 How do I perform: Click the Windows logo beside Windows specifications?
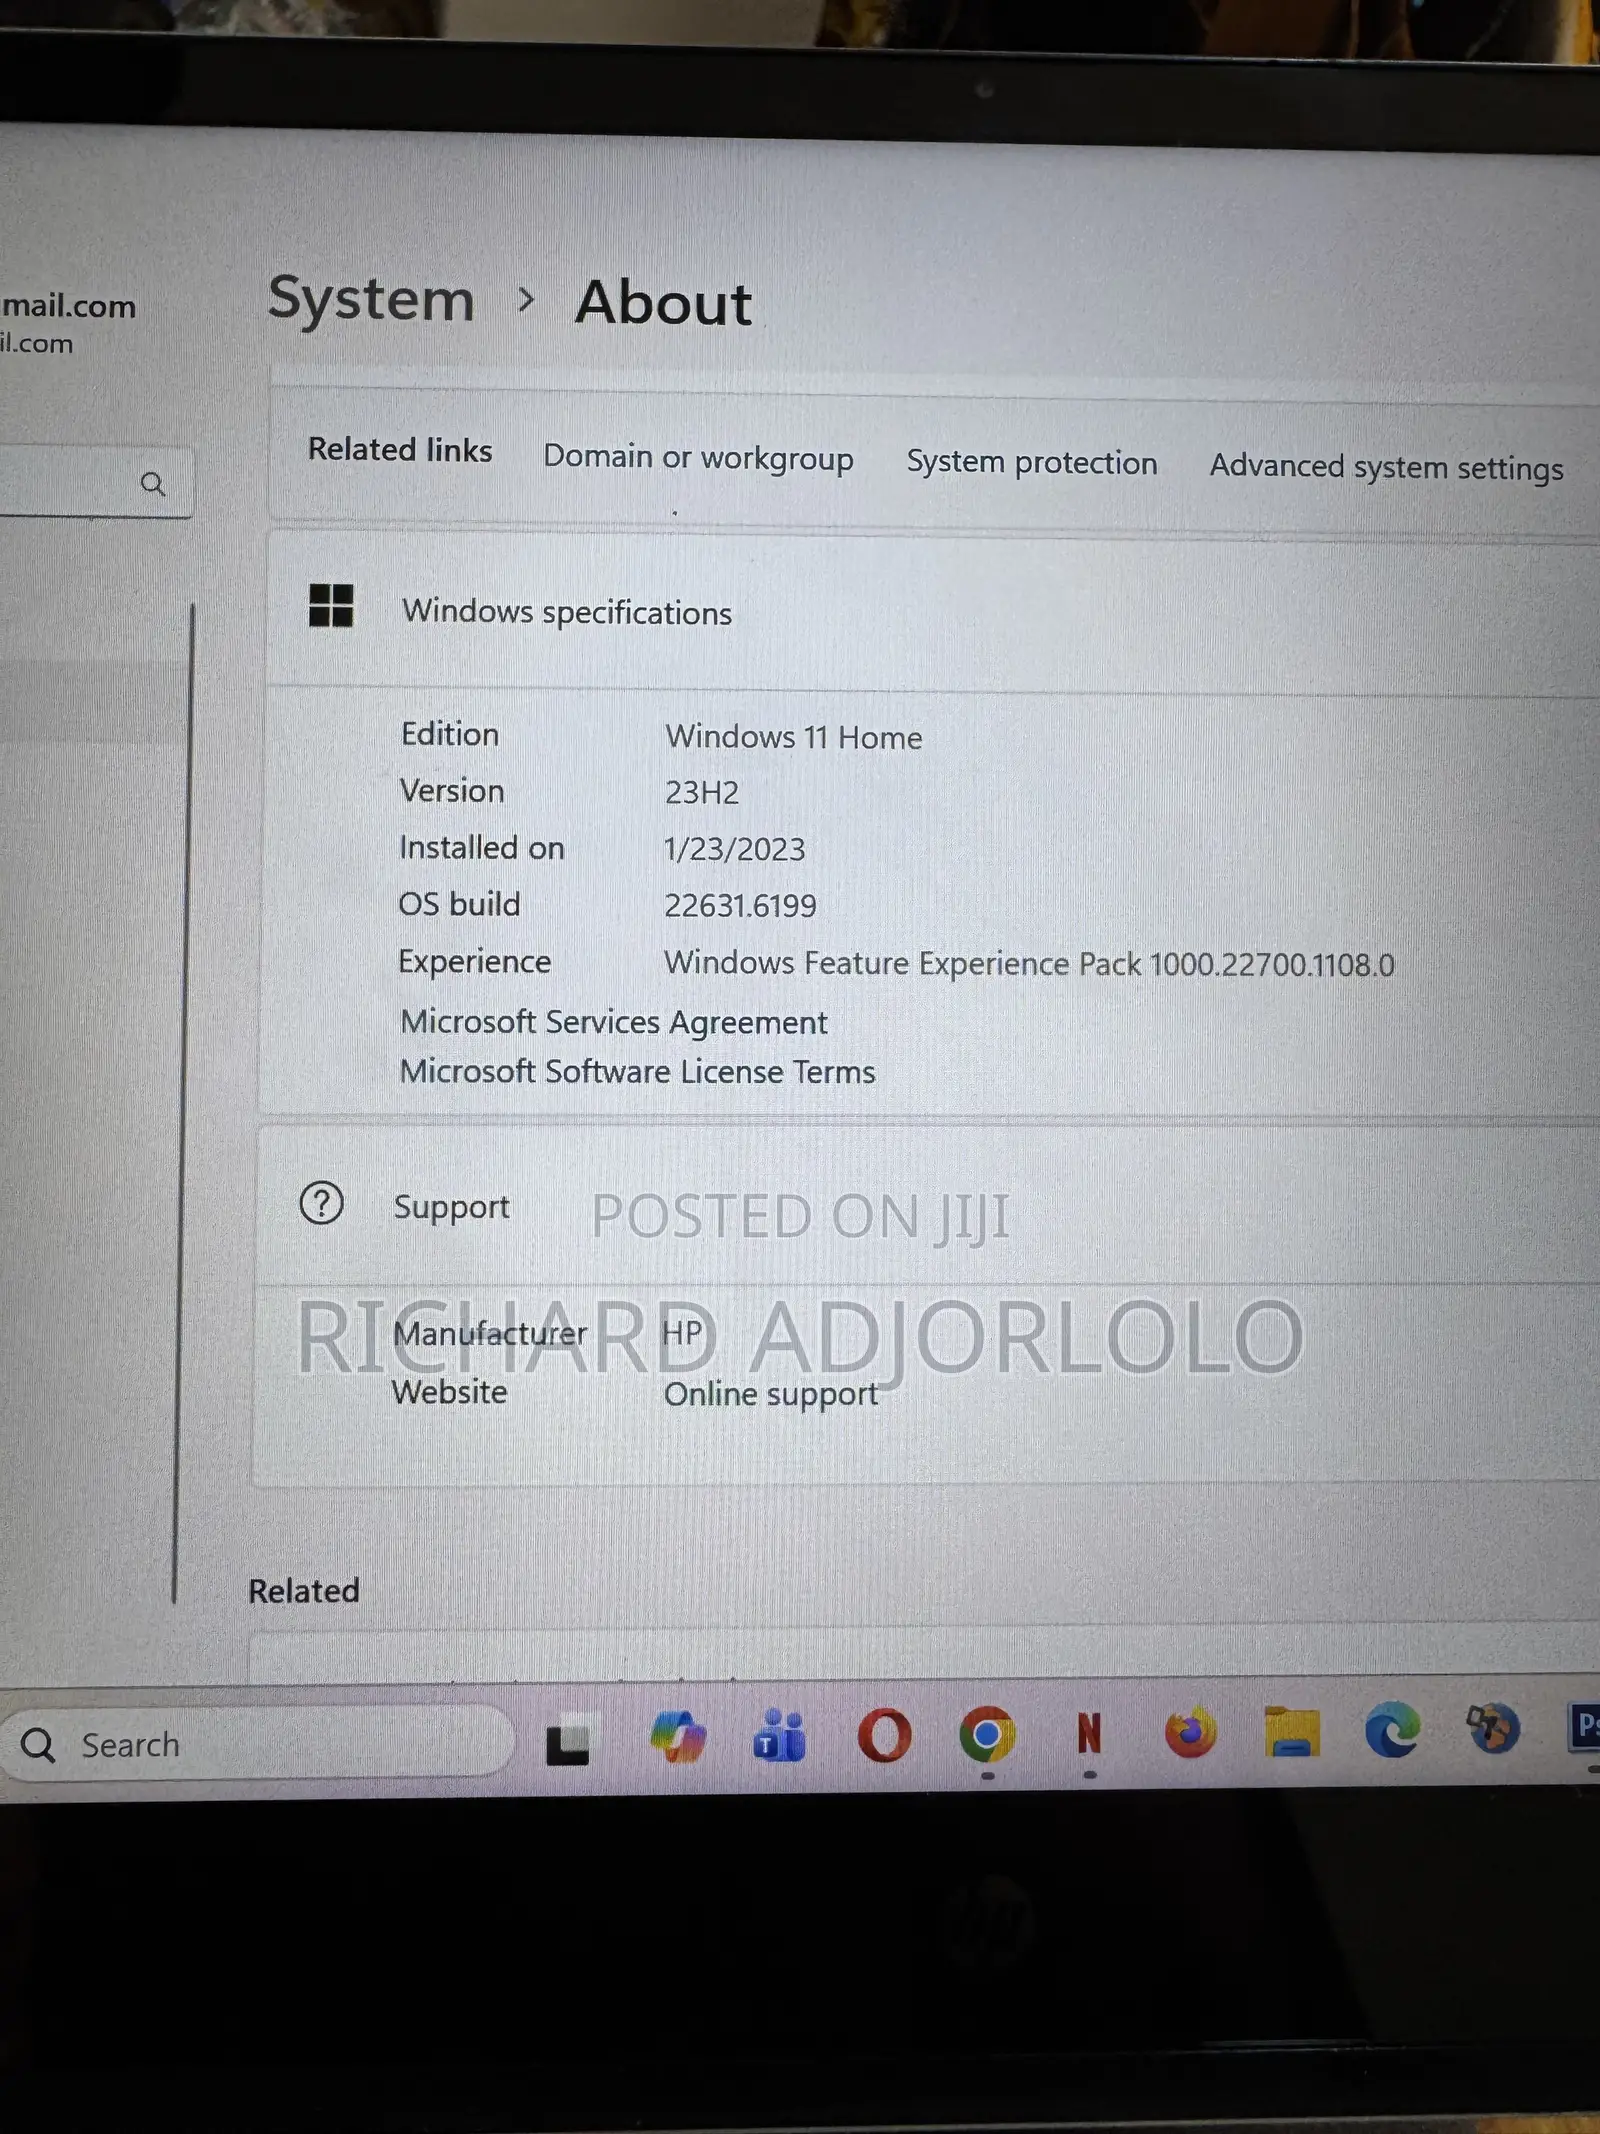(331, 606)
